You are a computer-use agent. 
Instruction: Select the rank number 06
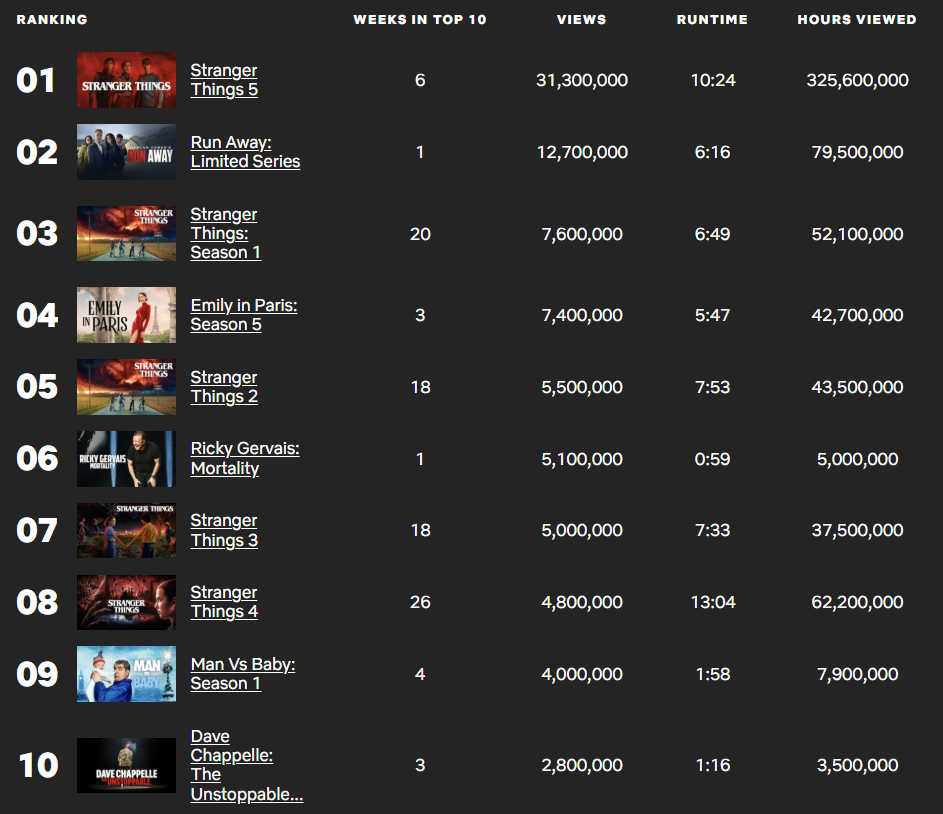tap(37, 459)
